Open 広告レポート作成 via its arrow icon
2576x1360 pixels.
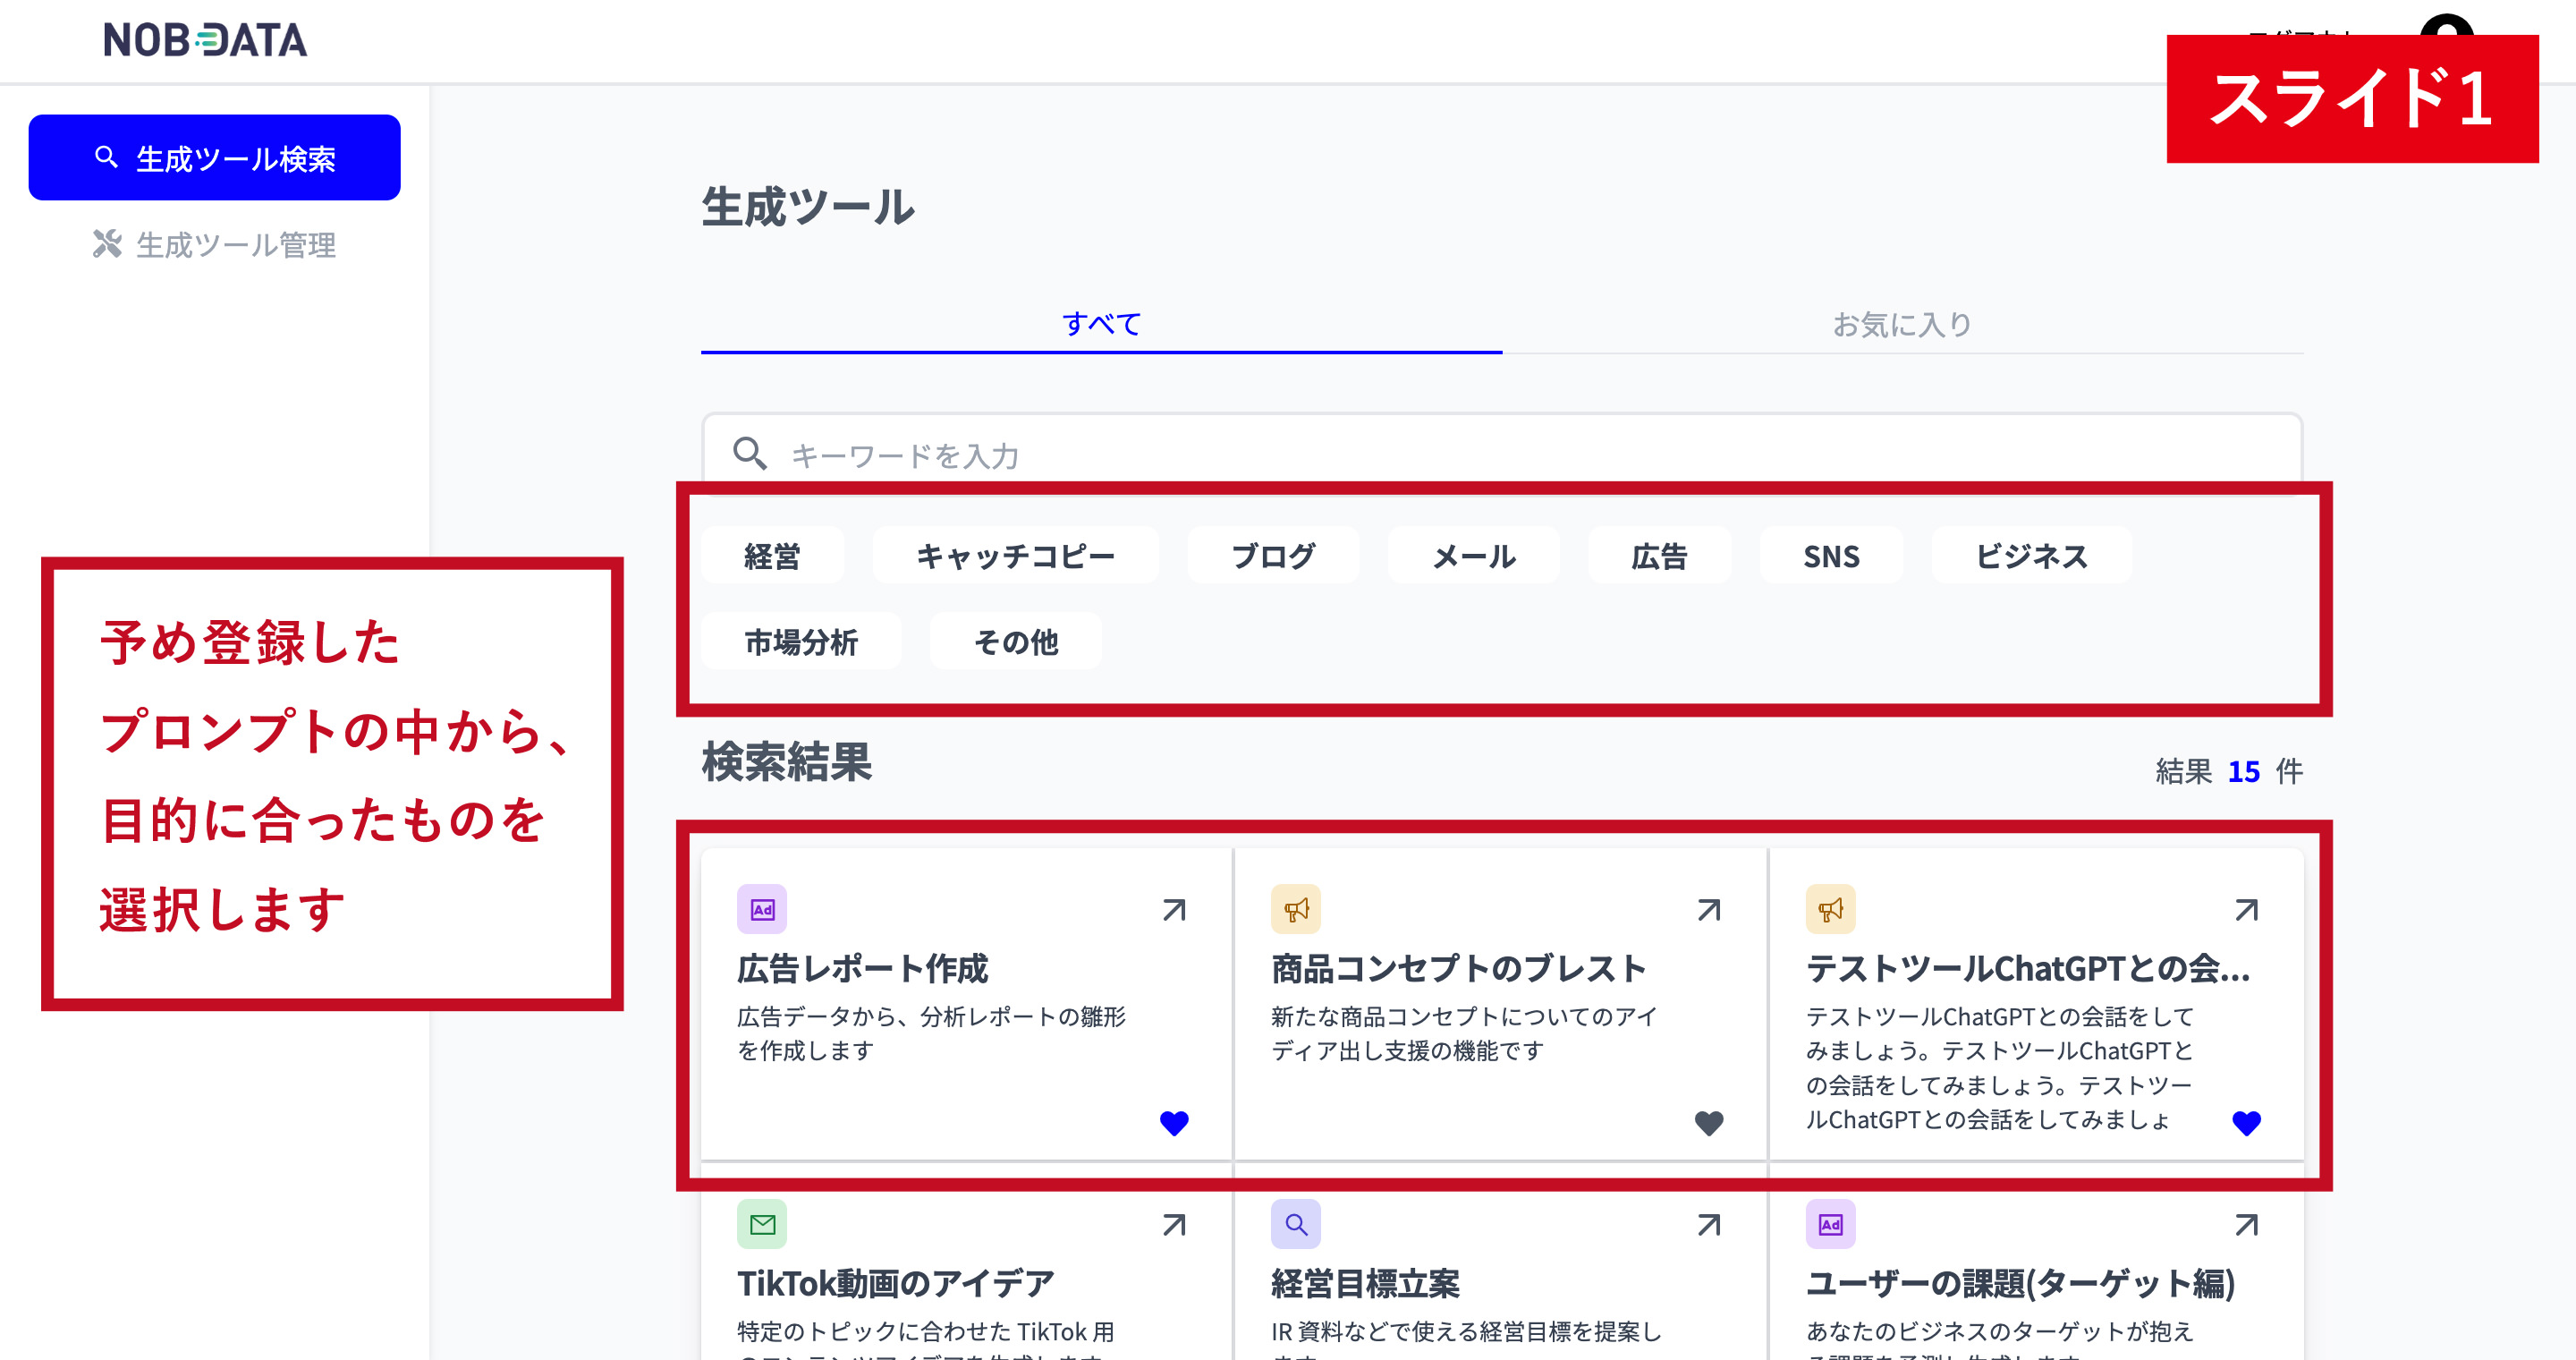click(1175, 910)
